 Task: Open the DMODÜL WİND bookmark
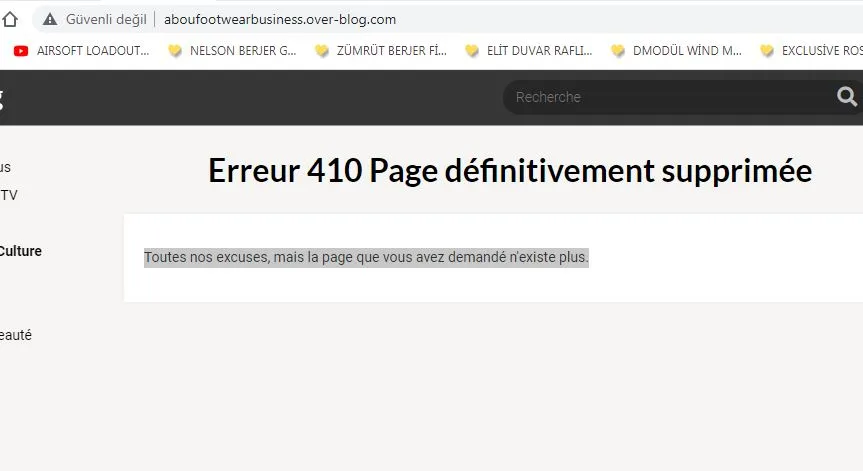pos(687,51)
